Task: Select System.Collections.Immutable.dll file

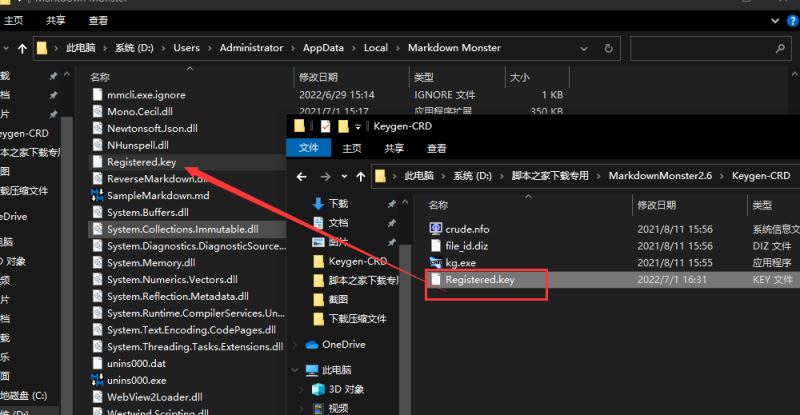Action: point(183,229)
